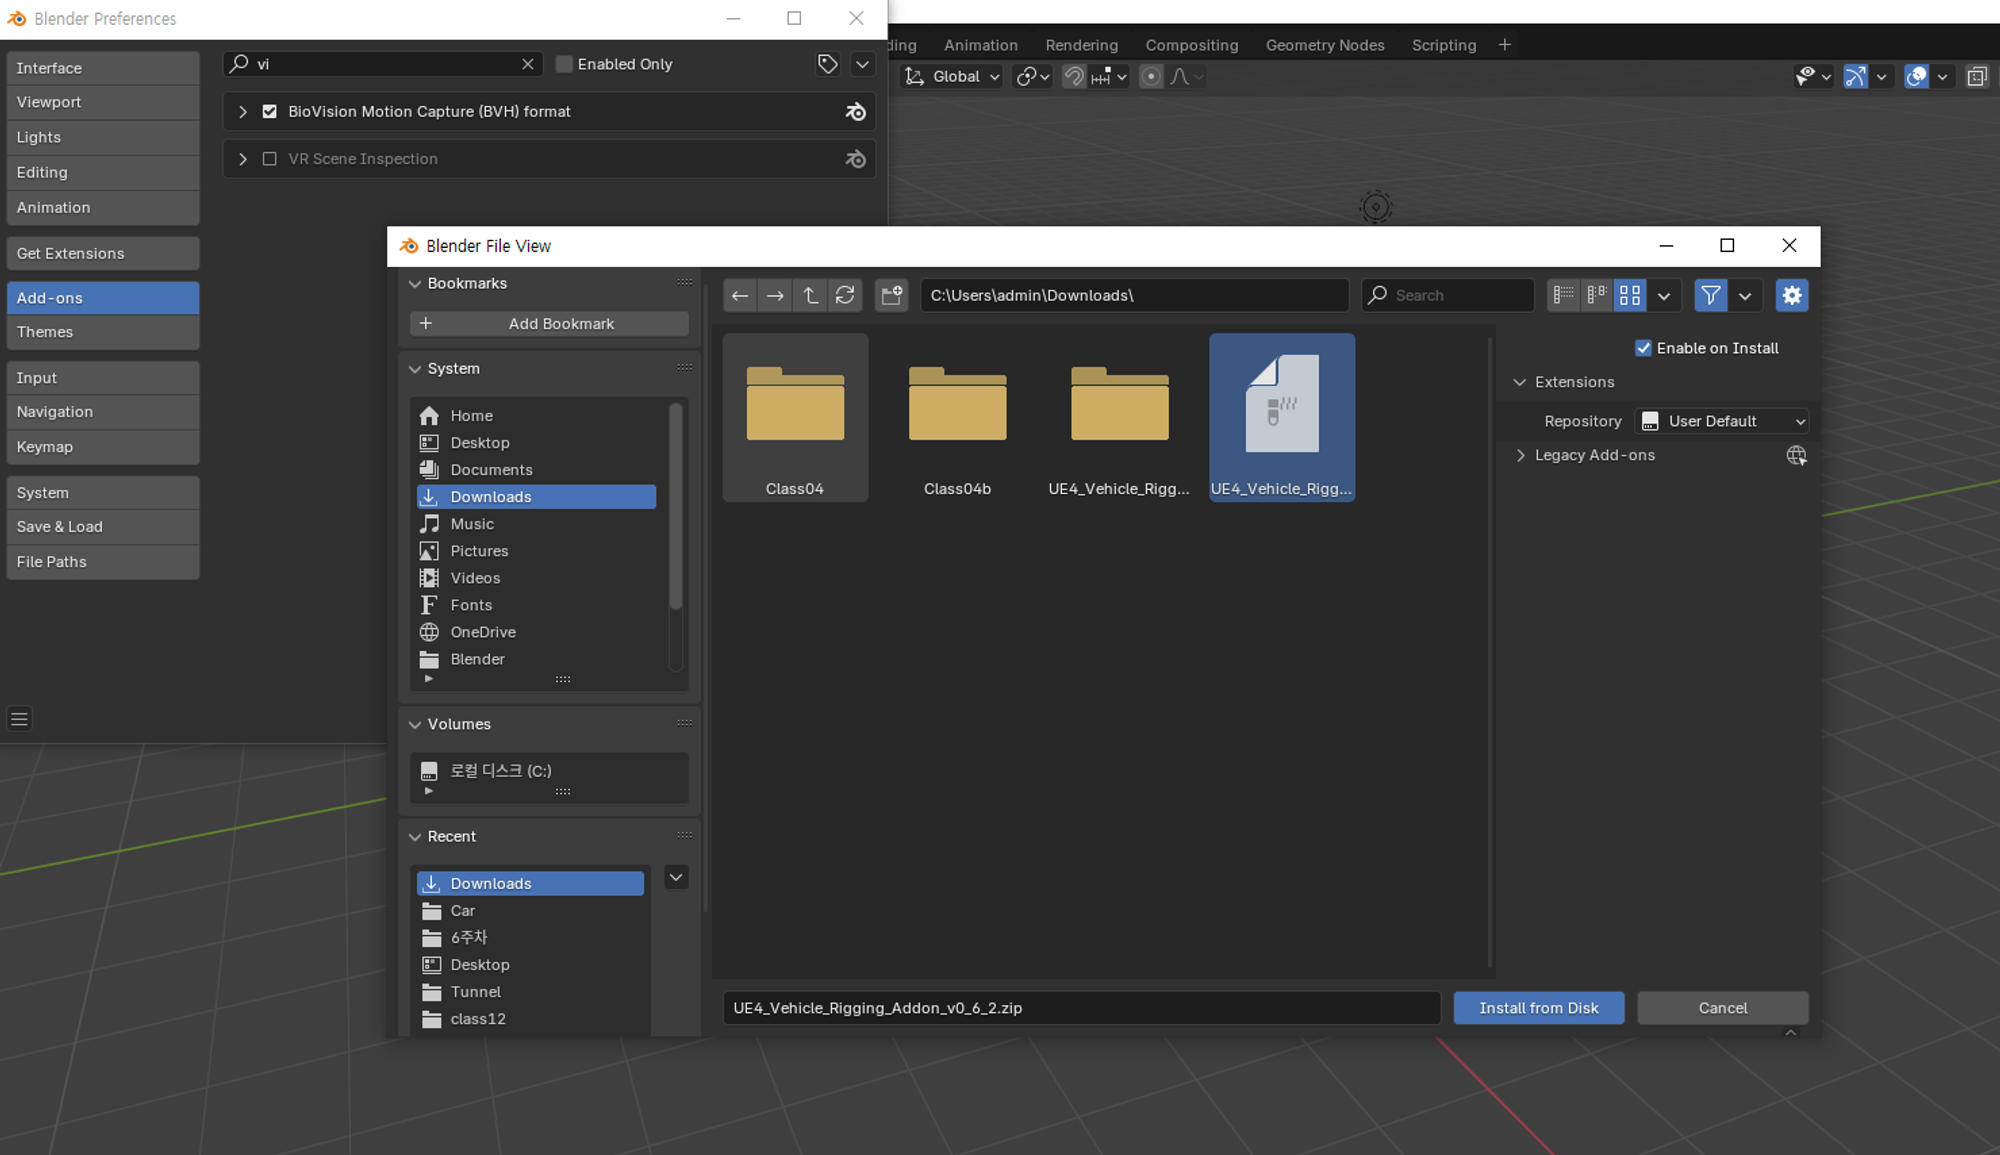Screen dimensions: 2000x1155
Task: Toggle Enabled Only checkbox in Preferences
Action: point(564,64)
